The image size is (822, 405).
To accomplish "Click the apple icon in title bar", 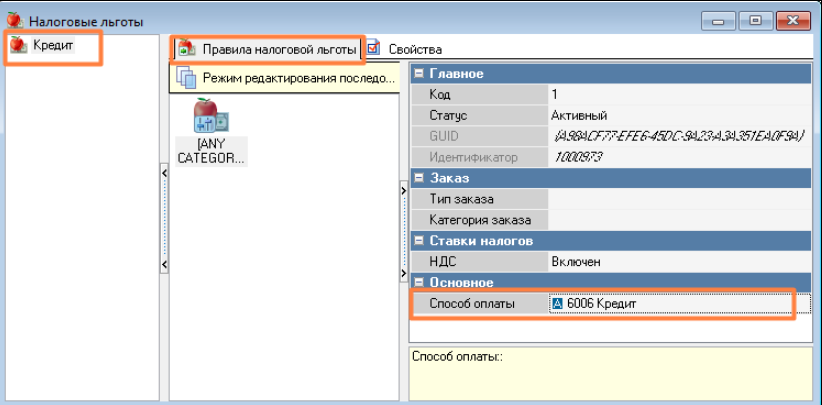I will click(14, 20).
